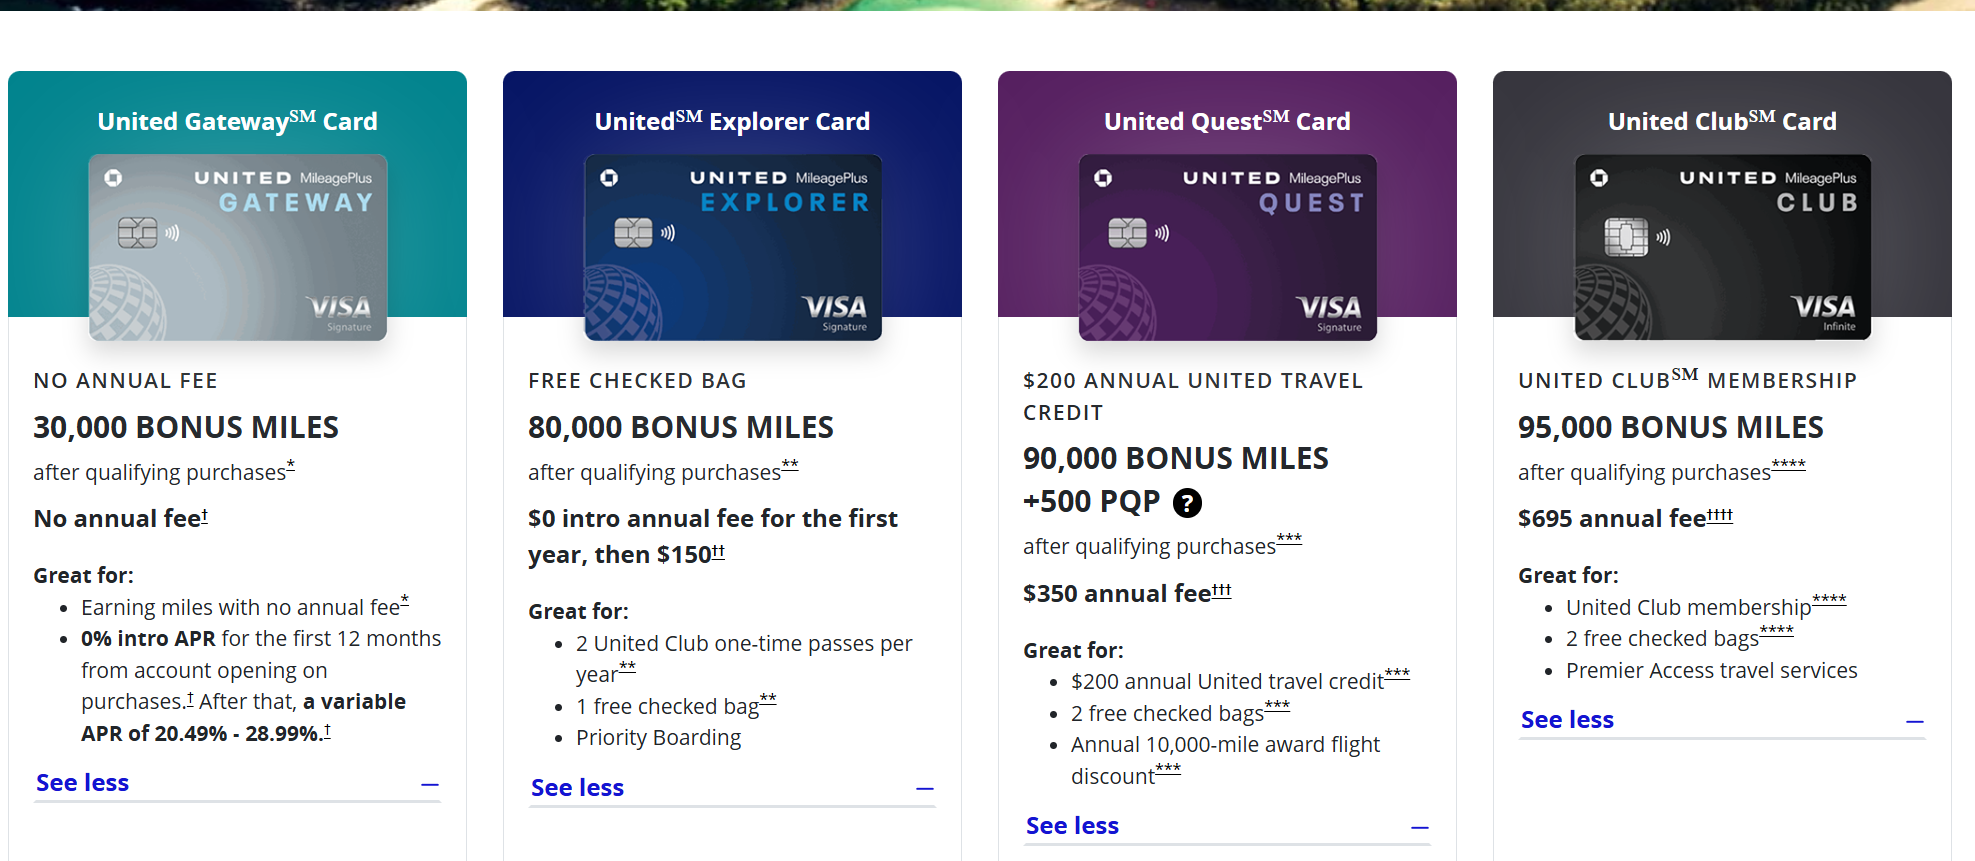Select the United Club card image

[1722, 247]
